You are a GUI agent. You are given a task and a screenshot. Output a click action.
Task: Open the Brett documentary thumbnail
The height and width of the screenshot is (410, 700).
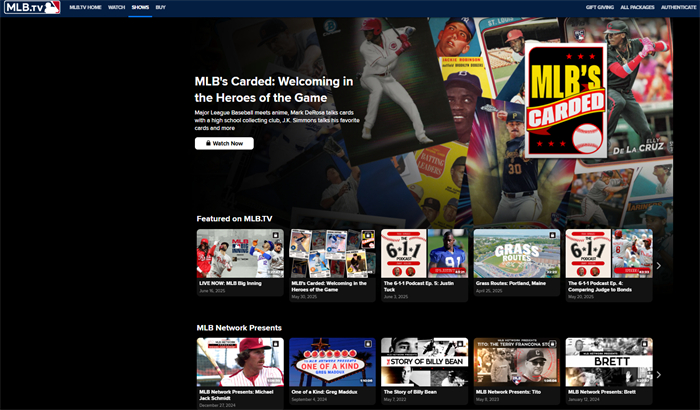(609, 362)
